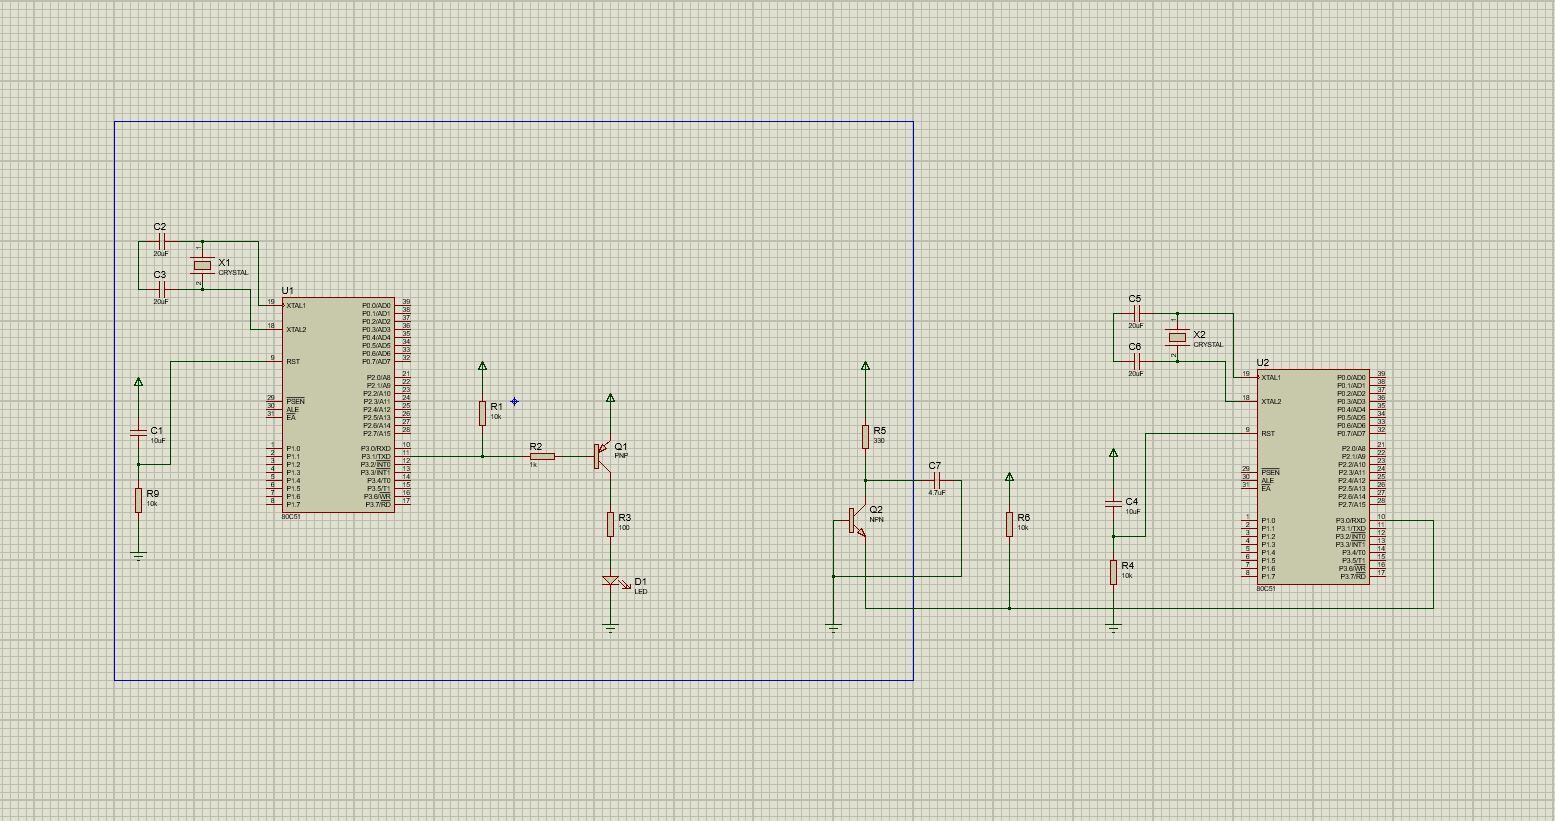Viewport: 1555px width, 821px height.
Task: Click U2's "P1.7" pin label
Action: tap(1268, 577)
